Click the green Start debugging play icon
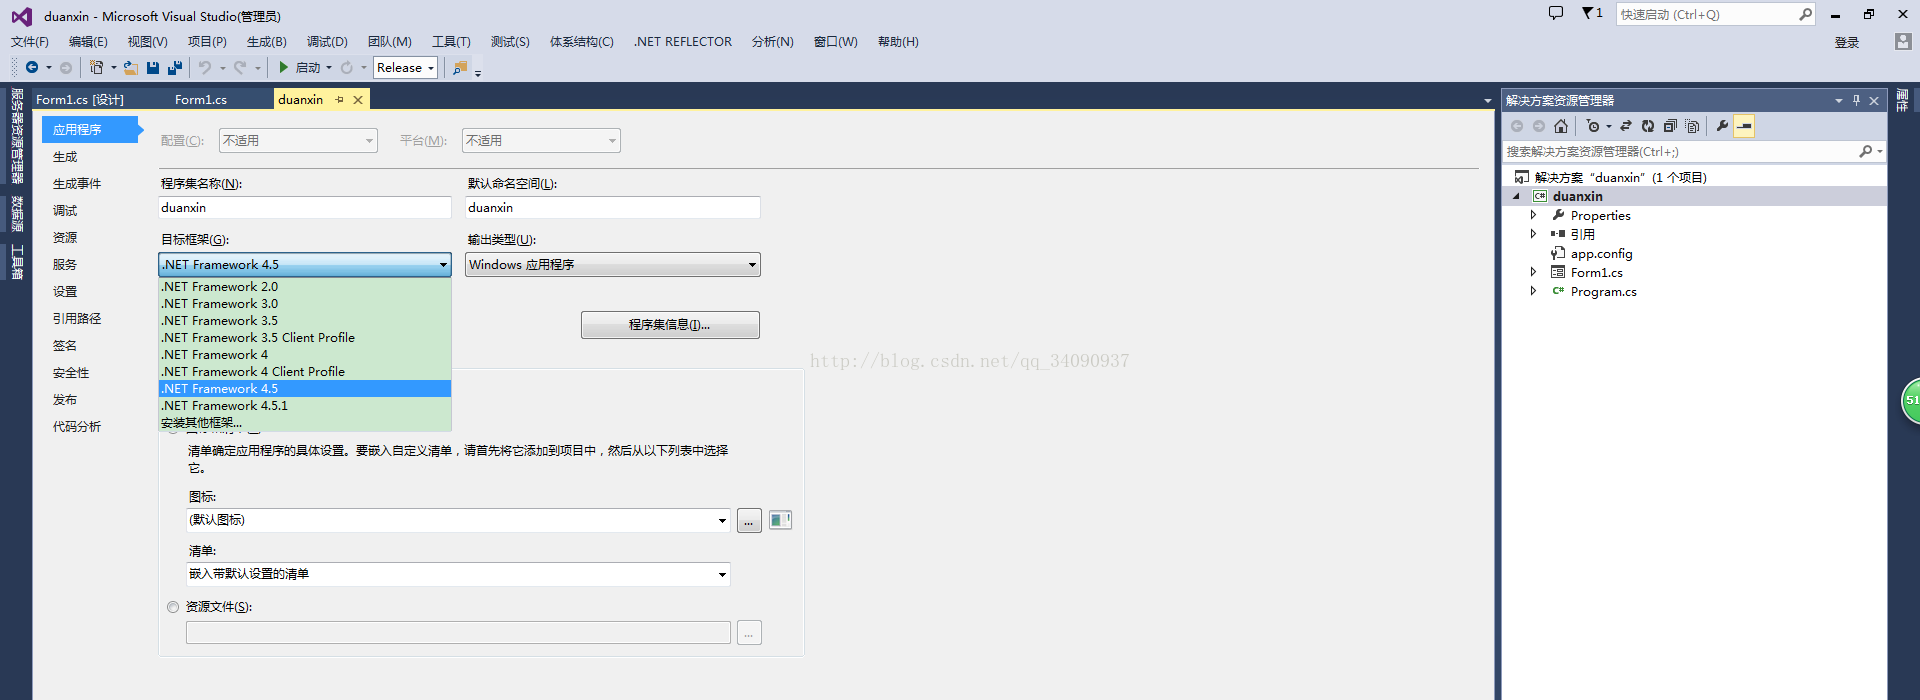The height and width of the screenshot is (700, 1920). tap(284, 67)
